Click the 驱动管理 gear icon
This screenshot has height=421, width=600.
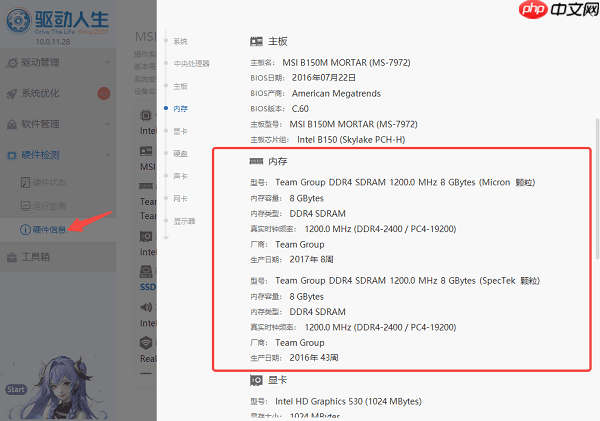pyautogui.click(x=12, y=63)
